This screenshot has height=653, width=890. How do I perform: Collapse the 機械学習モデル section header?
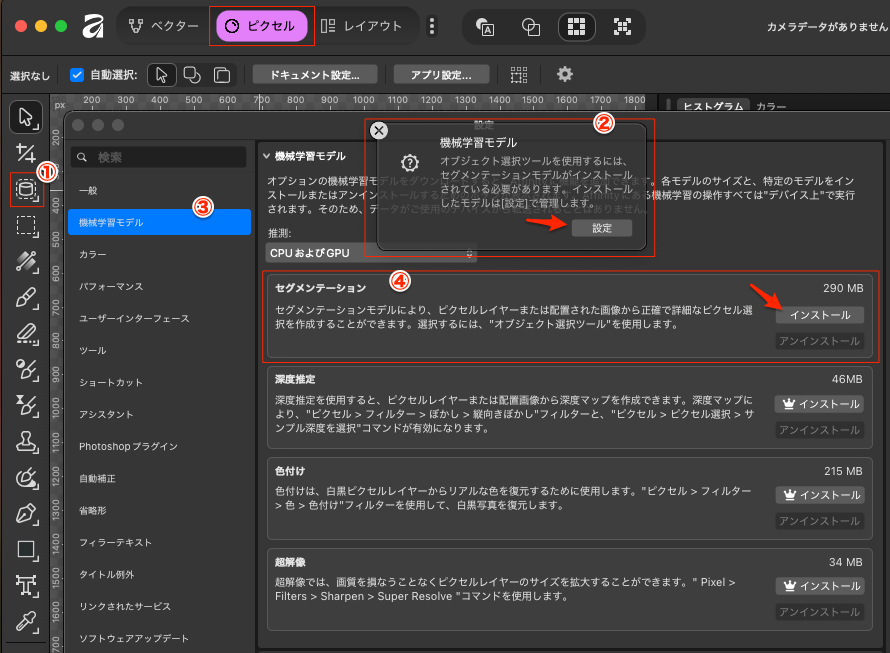point(266,156)
